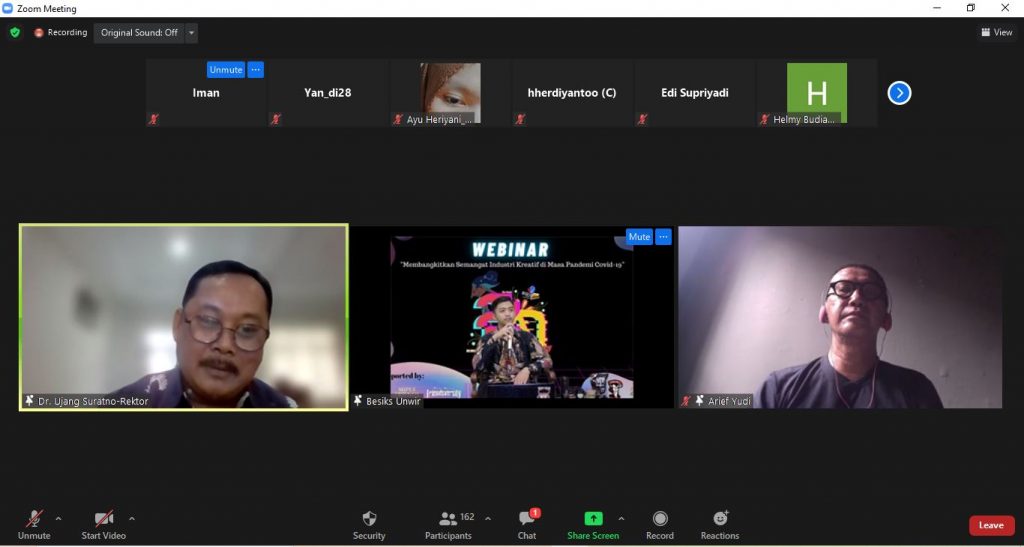Screen dimensions: 1024x547
Task: Open the Participants panel
Action: click(448, 518)
